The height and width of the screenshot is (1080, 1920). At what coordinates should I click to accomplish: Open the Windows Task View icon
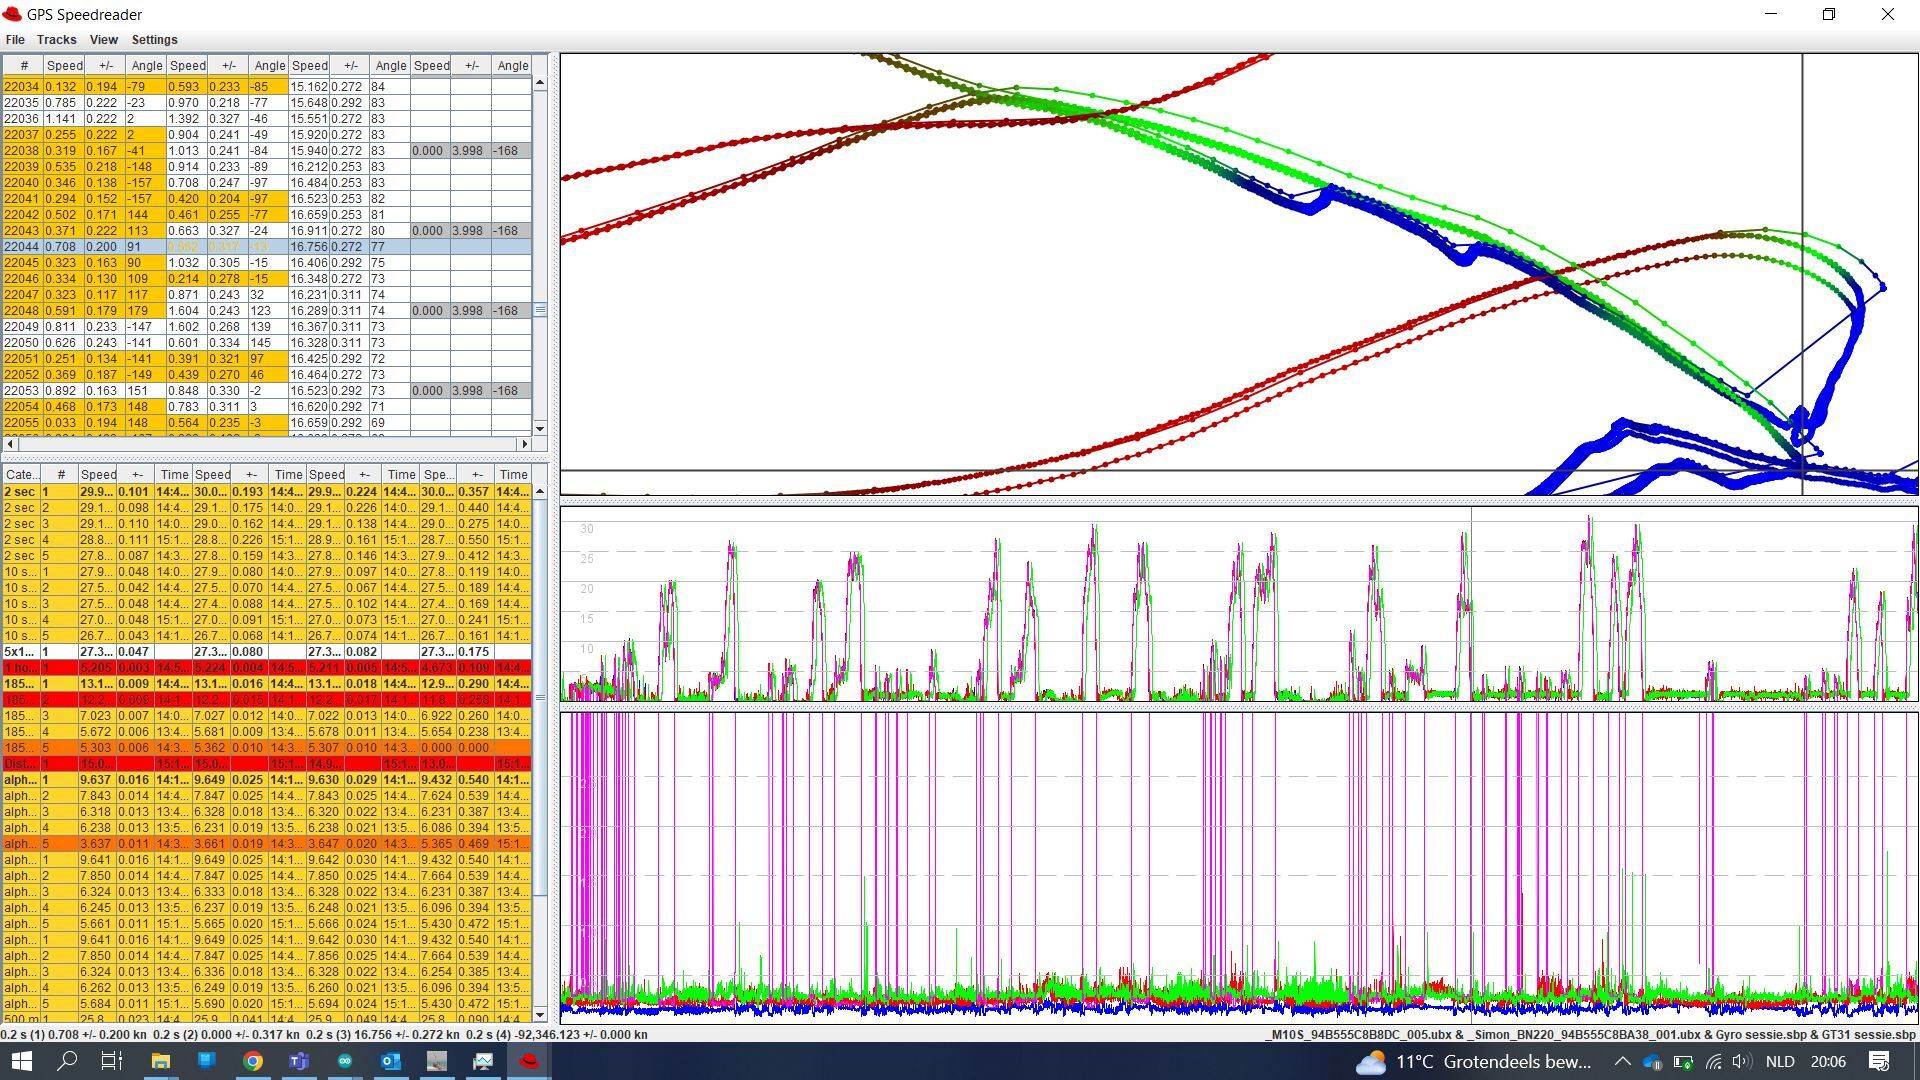pyautogui.click(x=112, y=1061)
